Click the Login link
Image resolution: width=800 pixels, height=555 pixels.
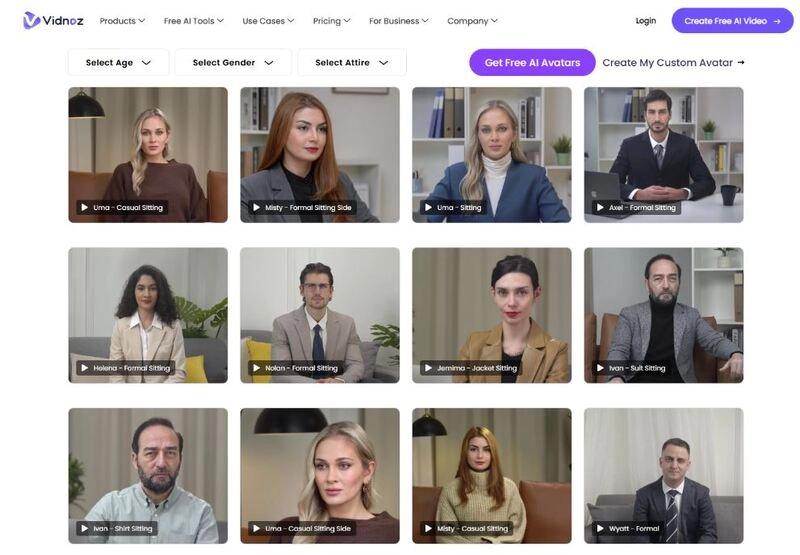646,21
